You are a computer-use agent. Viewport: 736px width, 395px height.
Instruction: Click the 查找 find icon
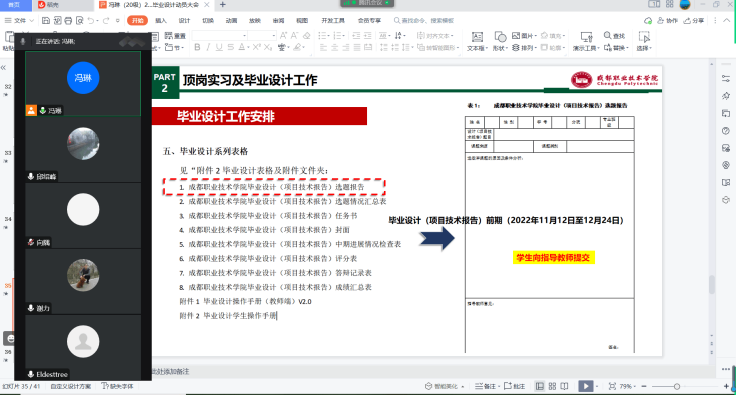pos(614,36)
